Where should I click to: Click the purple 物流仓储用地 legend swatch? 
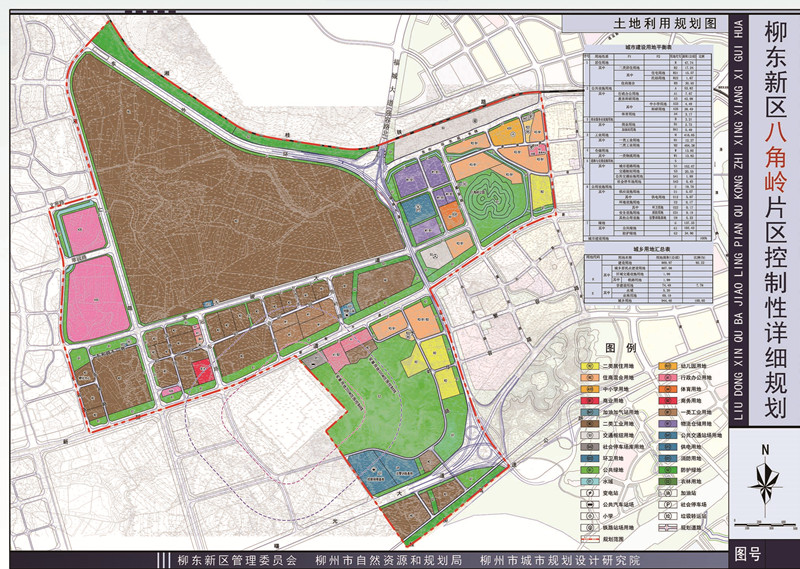pyautogui.click(x=669, y=424)
